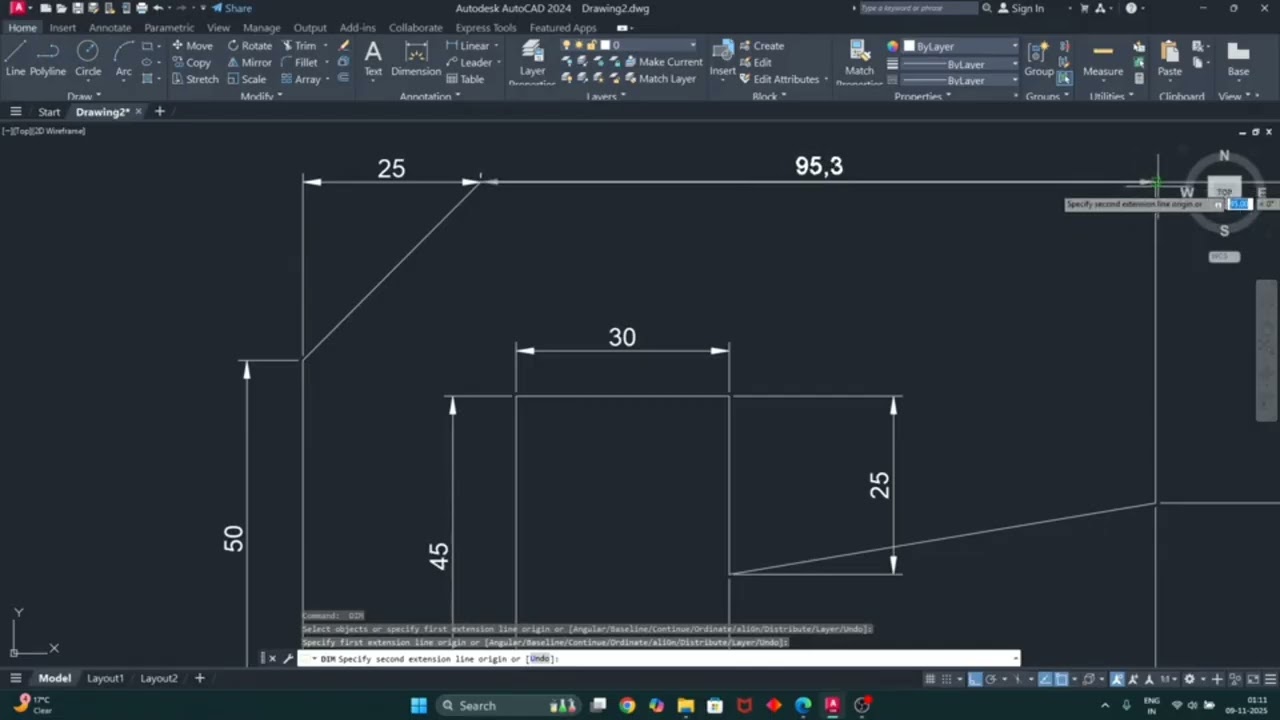This screenshot has width=1280, height=720.
Task: Click Edit Attributes button
Action: click(779, 79)
